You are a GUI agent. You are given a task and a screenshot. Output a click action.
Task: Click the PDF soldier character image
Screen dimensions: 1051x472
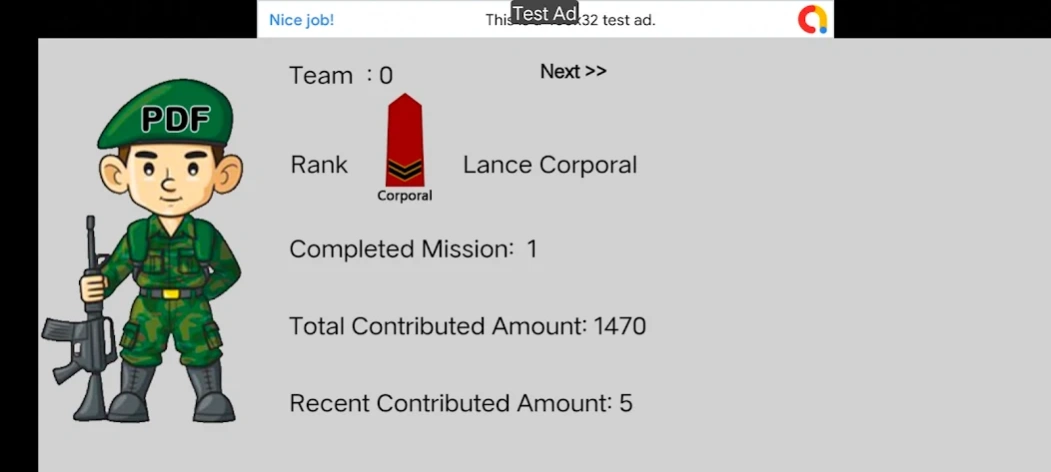pyautogui.click(x=142, y=251)
